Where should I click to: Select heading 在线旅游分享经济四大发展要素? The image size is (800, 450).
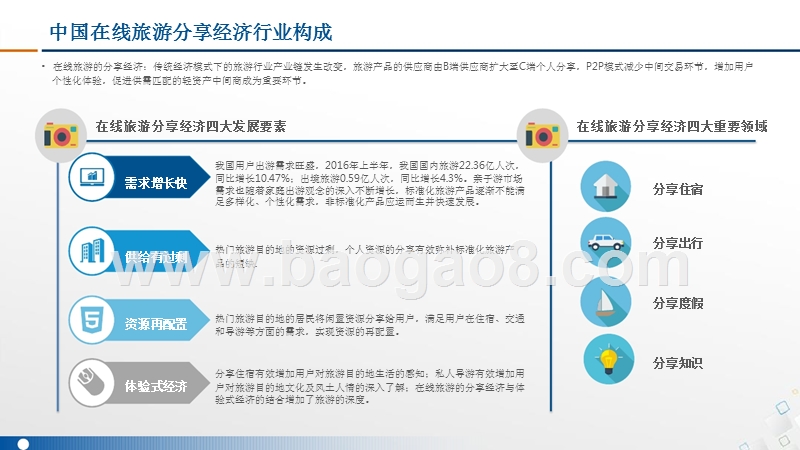191,127
